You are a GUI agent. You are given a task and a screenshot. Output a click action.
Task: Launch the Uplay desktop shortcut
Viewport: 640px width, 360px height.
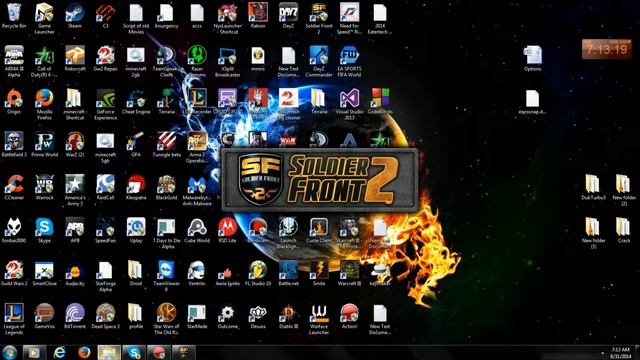click(136, 231)
